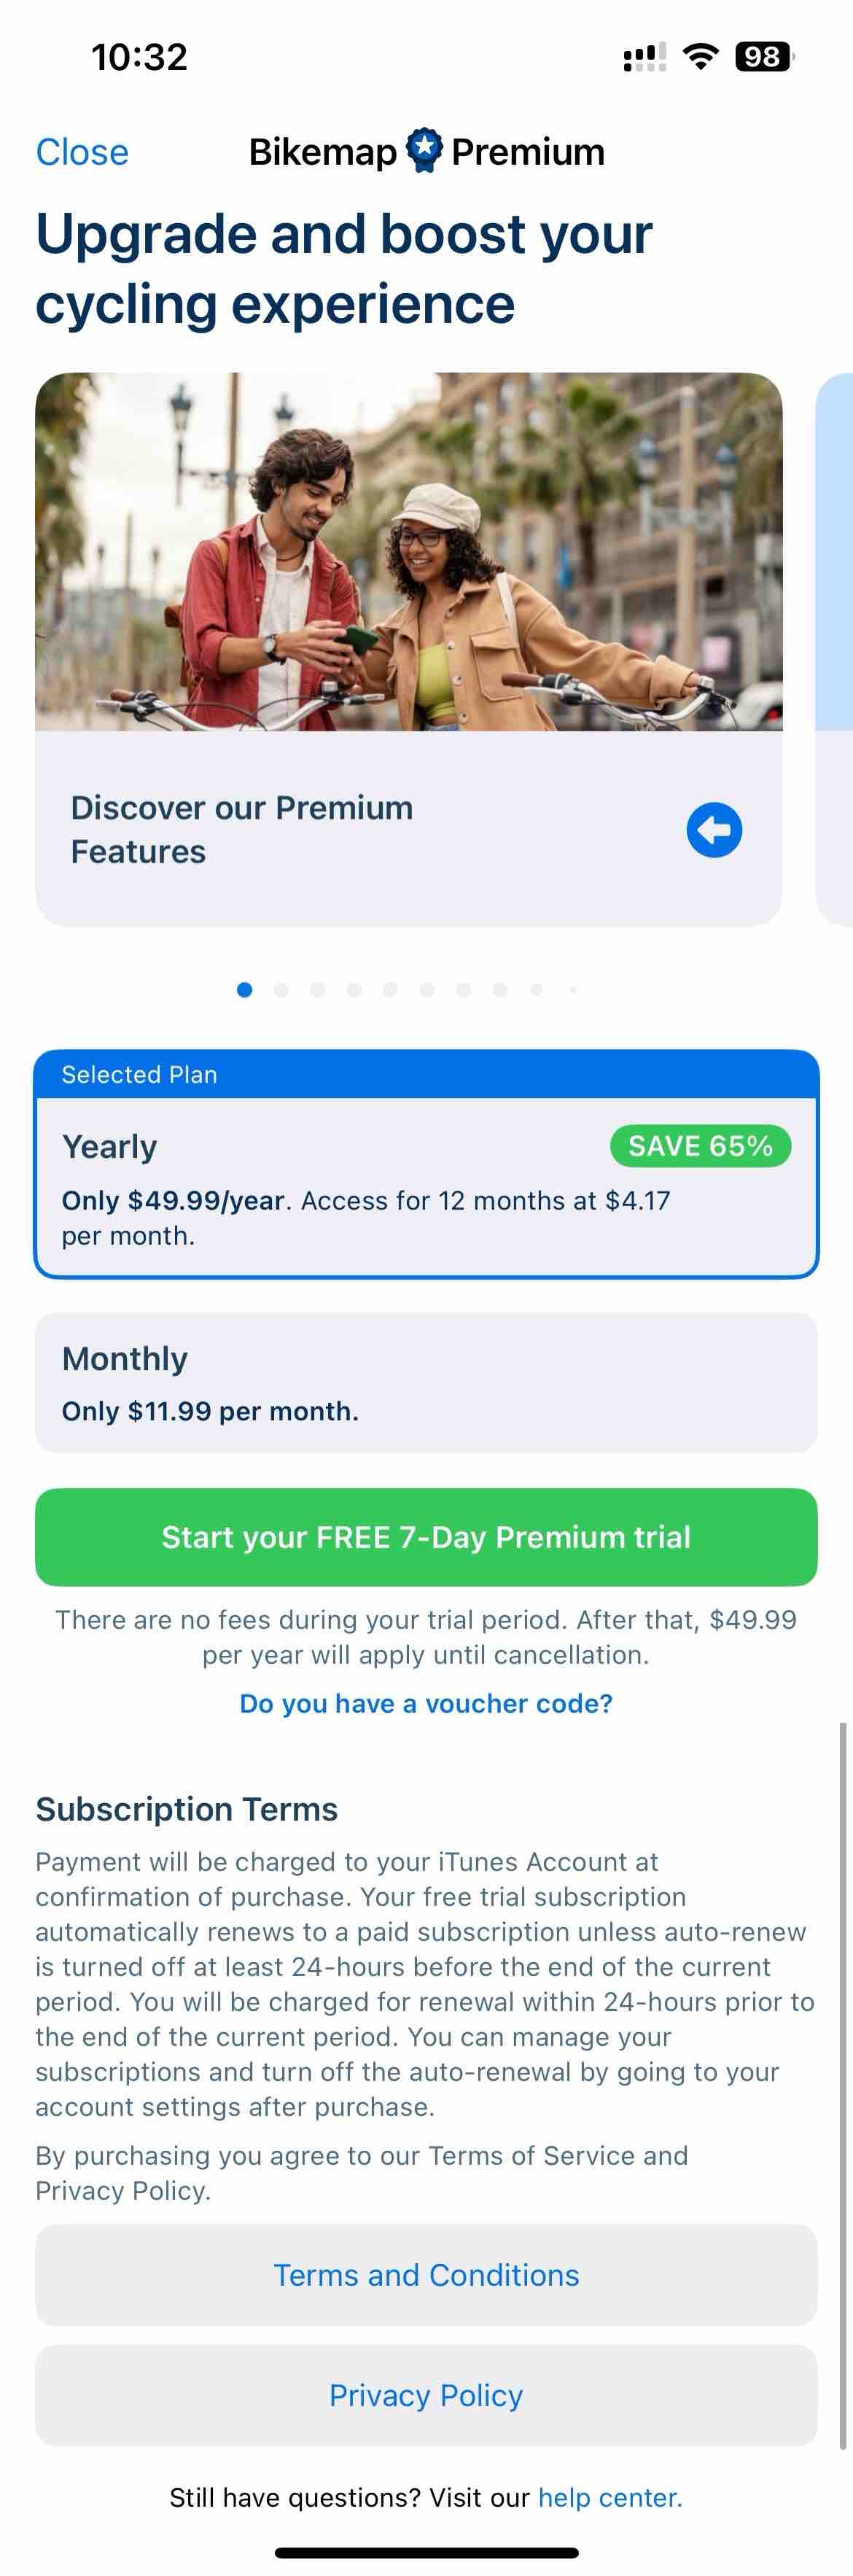The height and width of the screenshot is (2576, 853).
Task: Click the vertical scrollbar indicator
Action: click(842, 2085)
